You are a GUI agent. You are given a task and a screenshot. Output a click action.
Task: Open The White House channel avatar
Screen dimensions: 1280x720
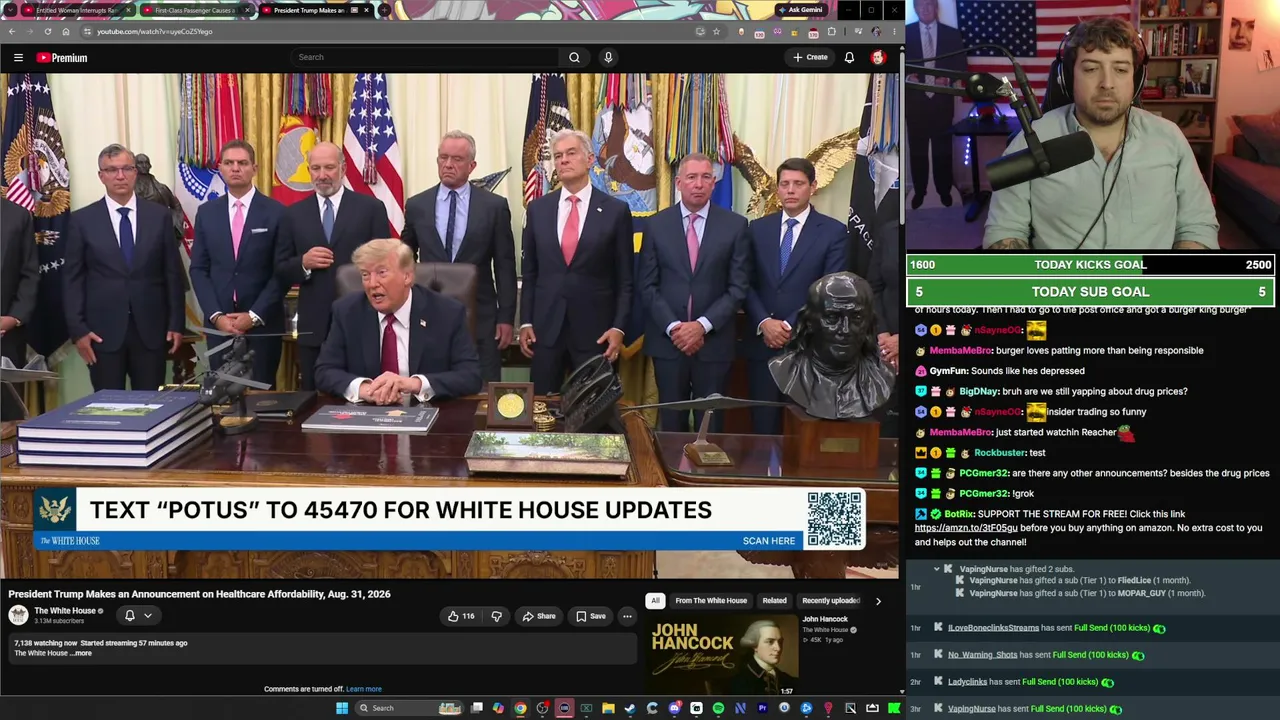(18, 616)
